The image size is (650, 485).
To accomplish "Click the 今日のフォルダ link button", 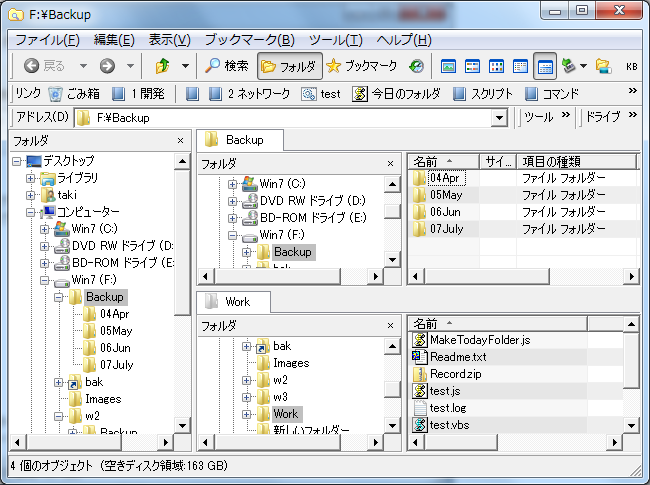I will point(397,94).
